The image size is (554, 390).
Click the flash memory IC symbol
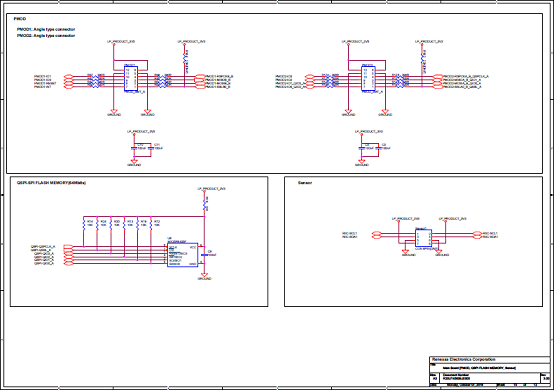click(x=183, y=255)
